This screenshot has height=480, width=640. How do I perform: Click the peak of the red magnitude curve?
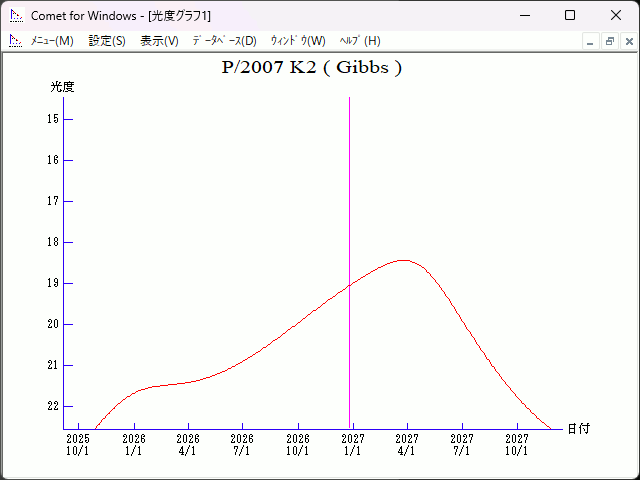(x=403, y=260)
